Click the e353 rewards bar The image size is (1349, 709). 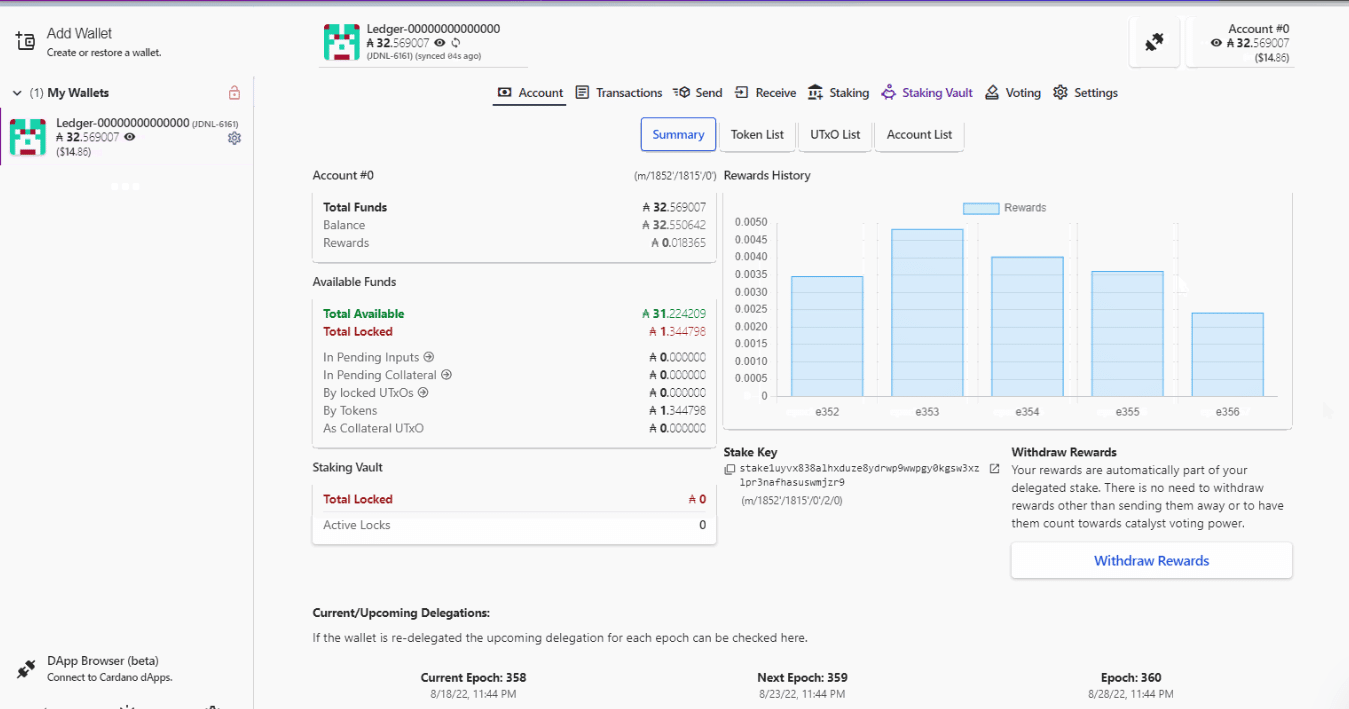point(927,312)
